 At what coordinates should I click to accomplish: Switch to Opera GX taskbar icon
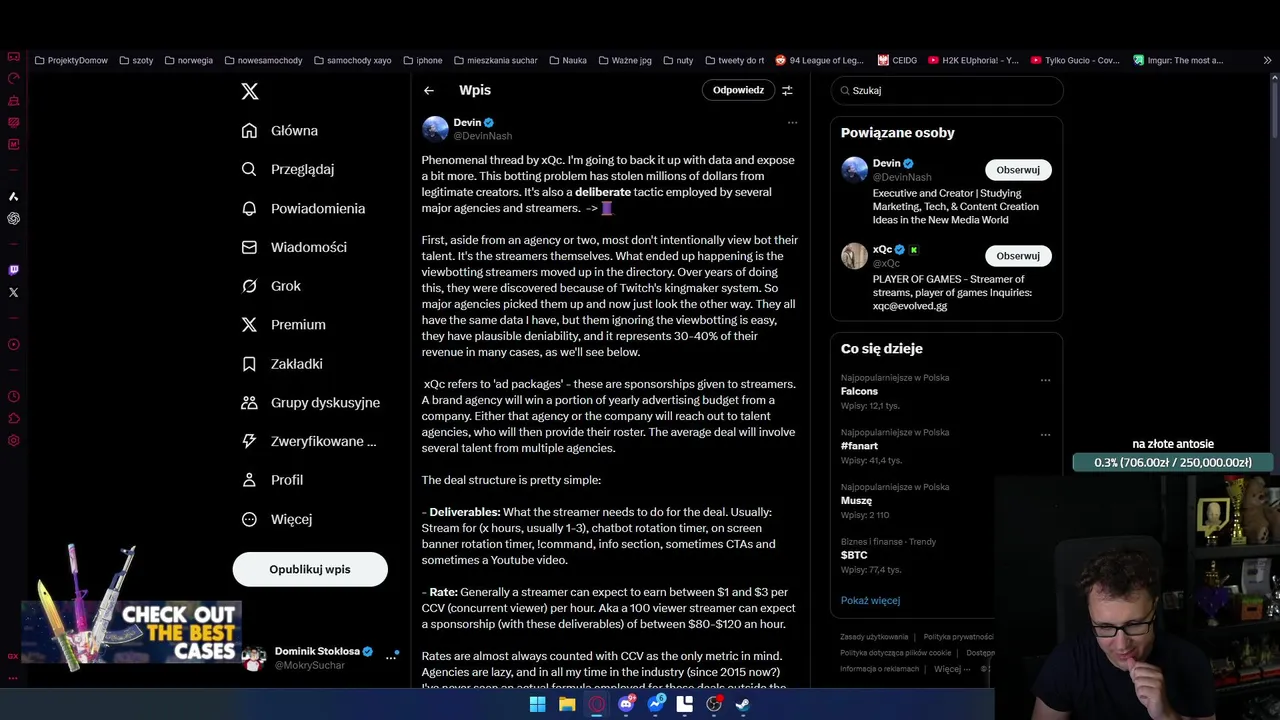pos(597,704)
